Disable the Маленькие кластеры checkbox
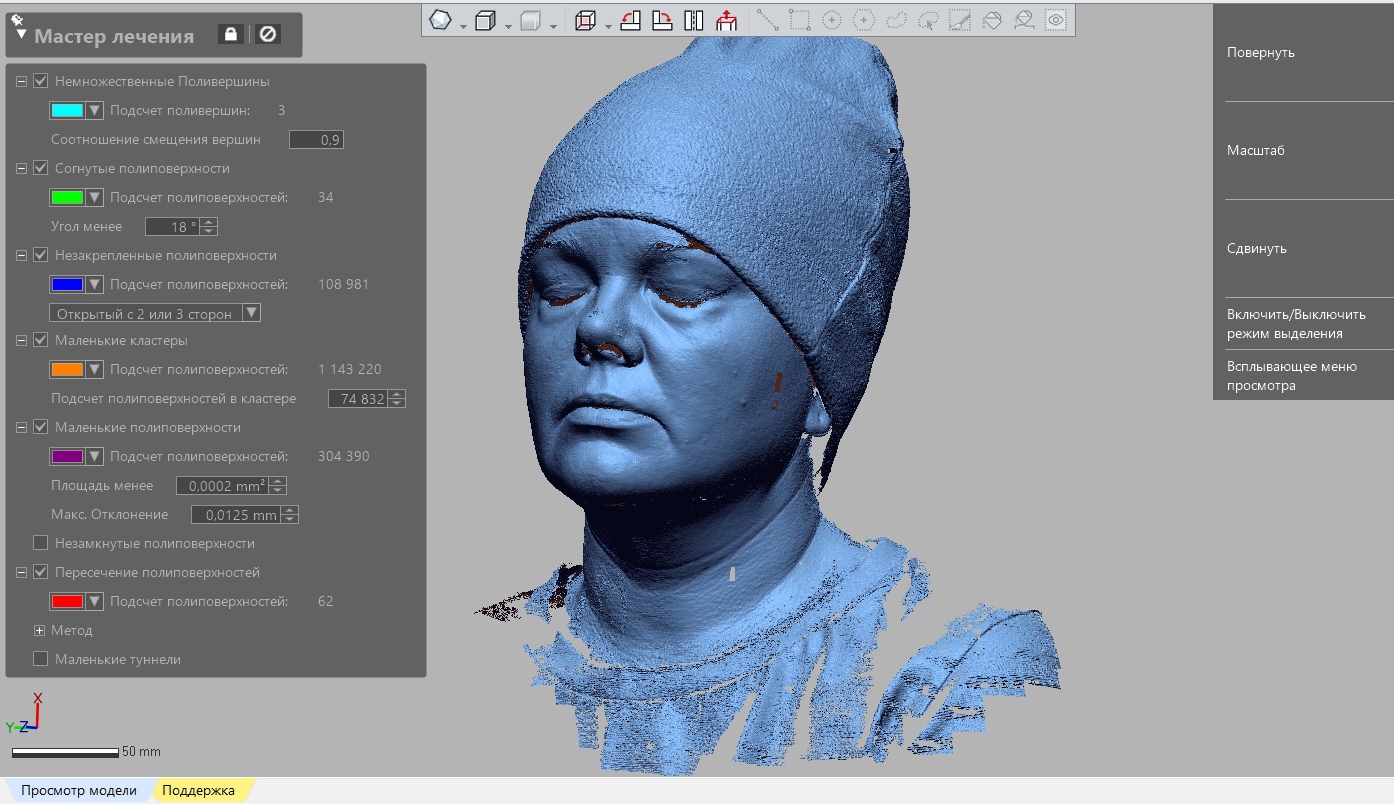 click(40, 340)
